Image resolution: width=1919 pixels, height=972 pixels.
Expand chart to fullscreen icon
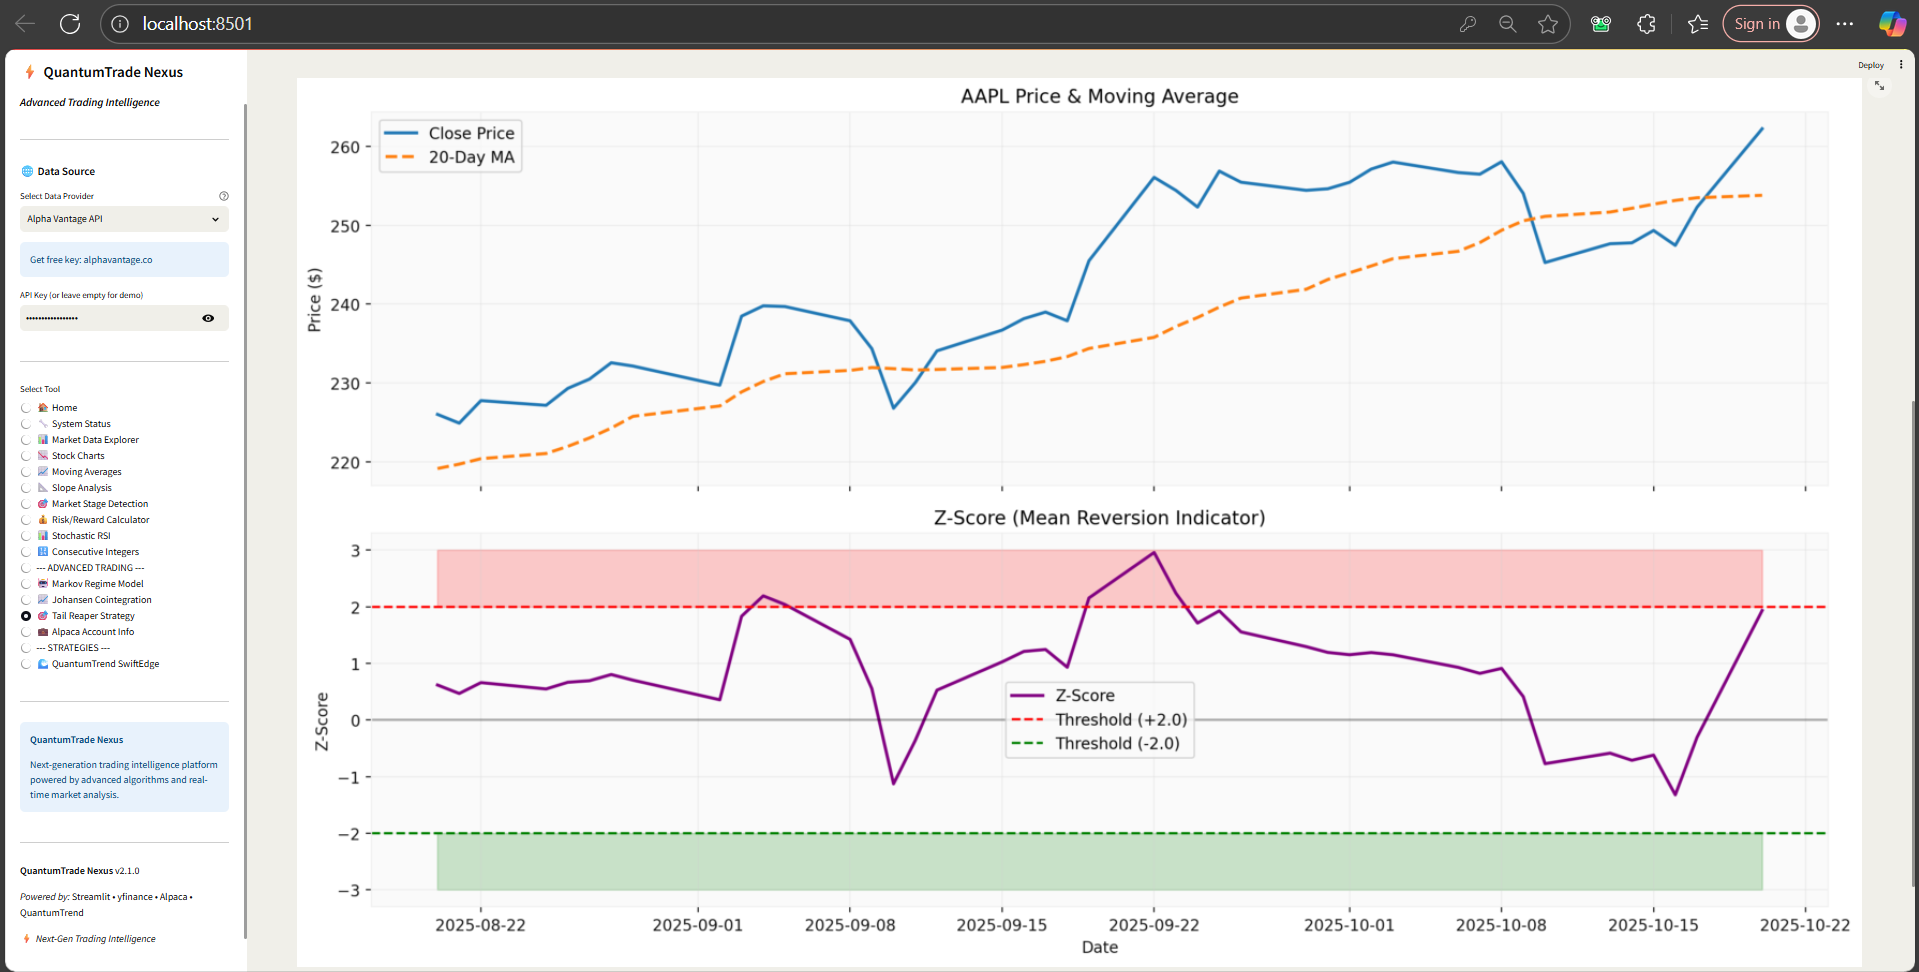pos(1879,86)
